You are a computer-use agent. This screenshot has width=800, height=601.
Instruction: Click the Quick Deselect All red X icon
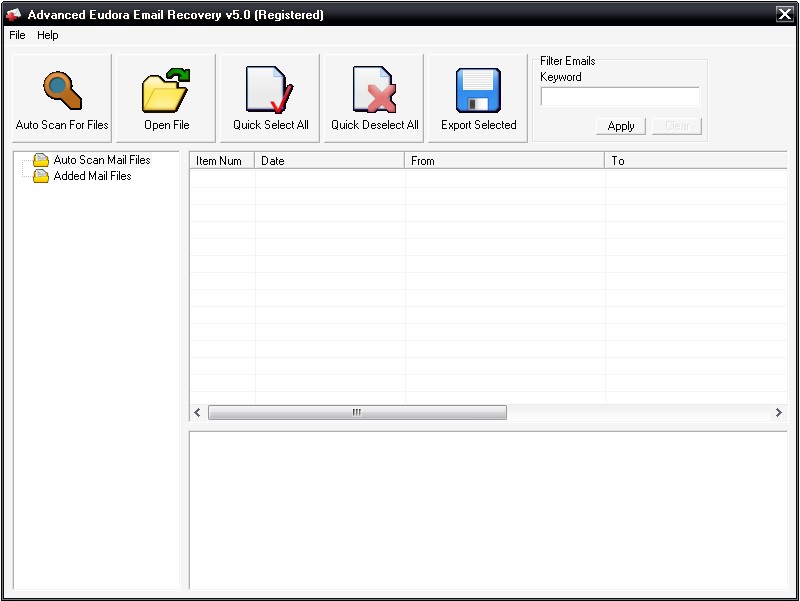pos(374,89)
